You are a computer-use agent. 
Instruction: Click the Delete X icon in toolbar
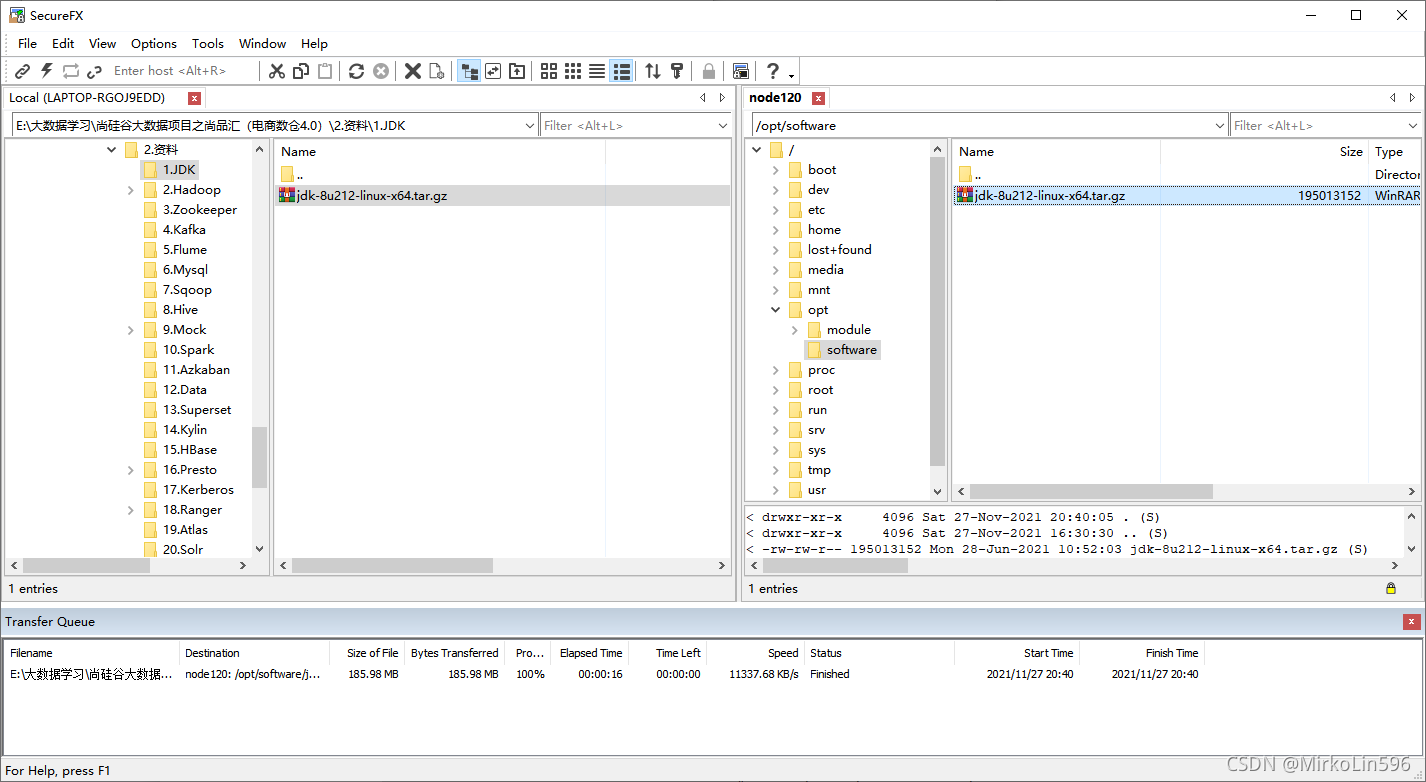pyautogui.click(x=412, y=71)
